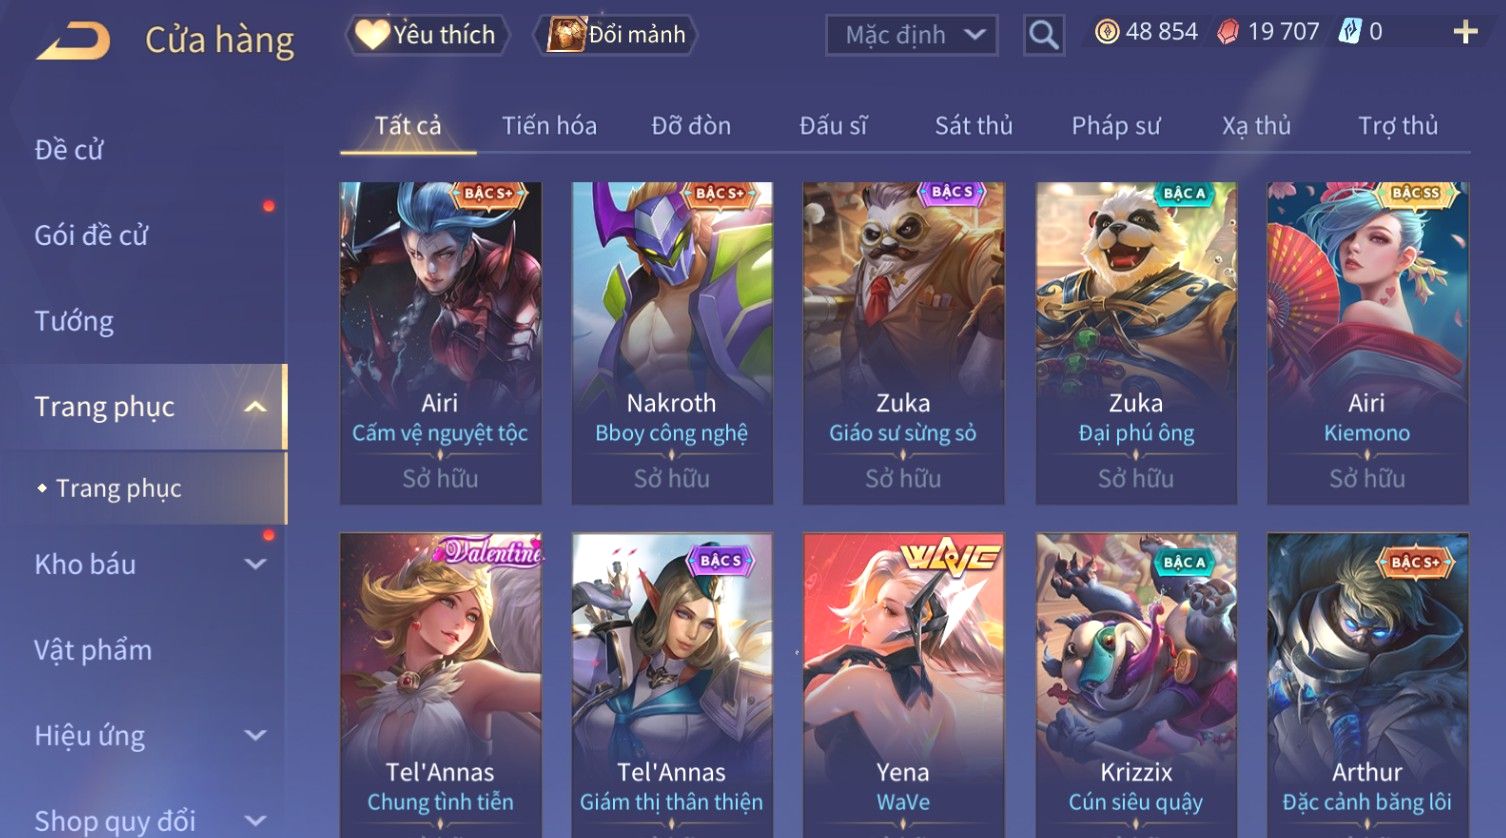Viewport: 1506px width, 838px height.
Task: Switch to the Tiến hóa tab
Action: (549, 126)
